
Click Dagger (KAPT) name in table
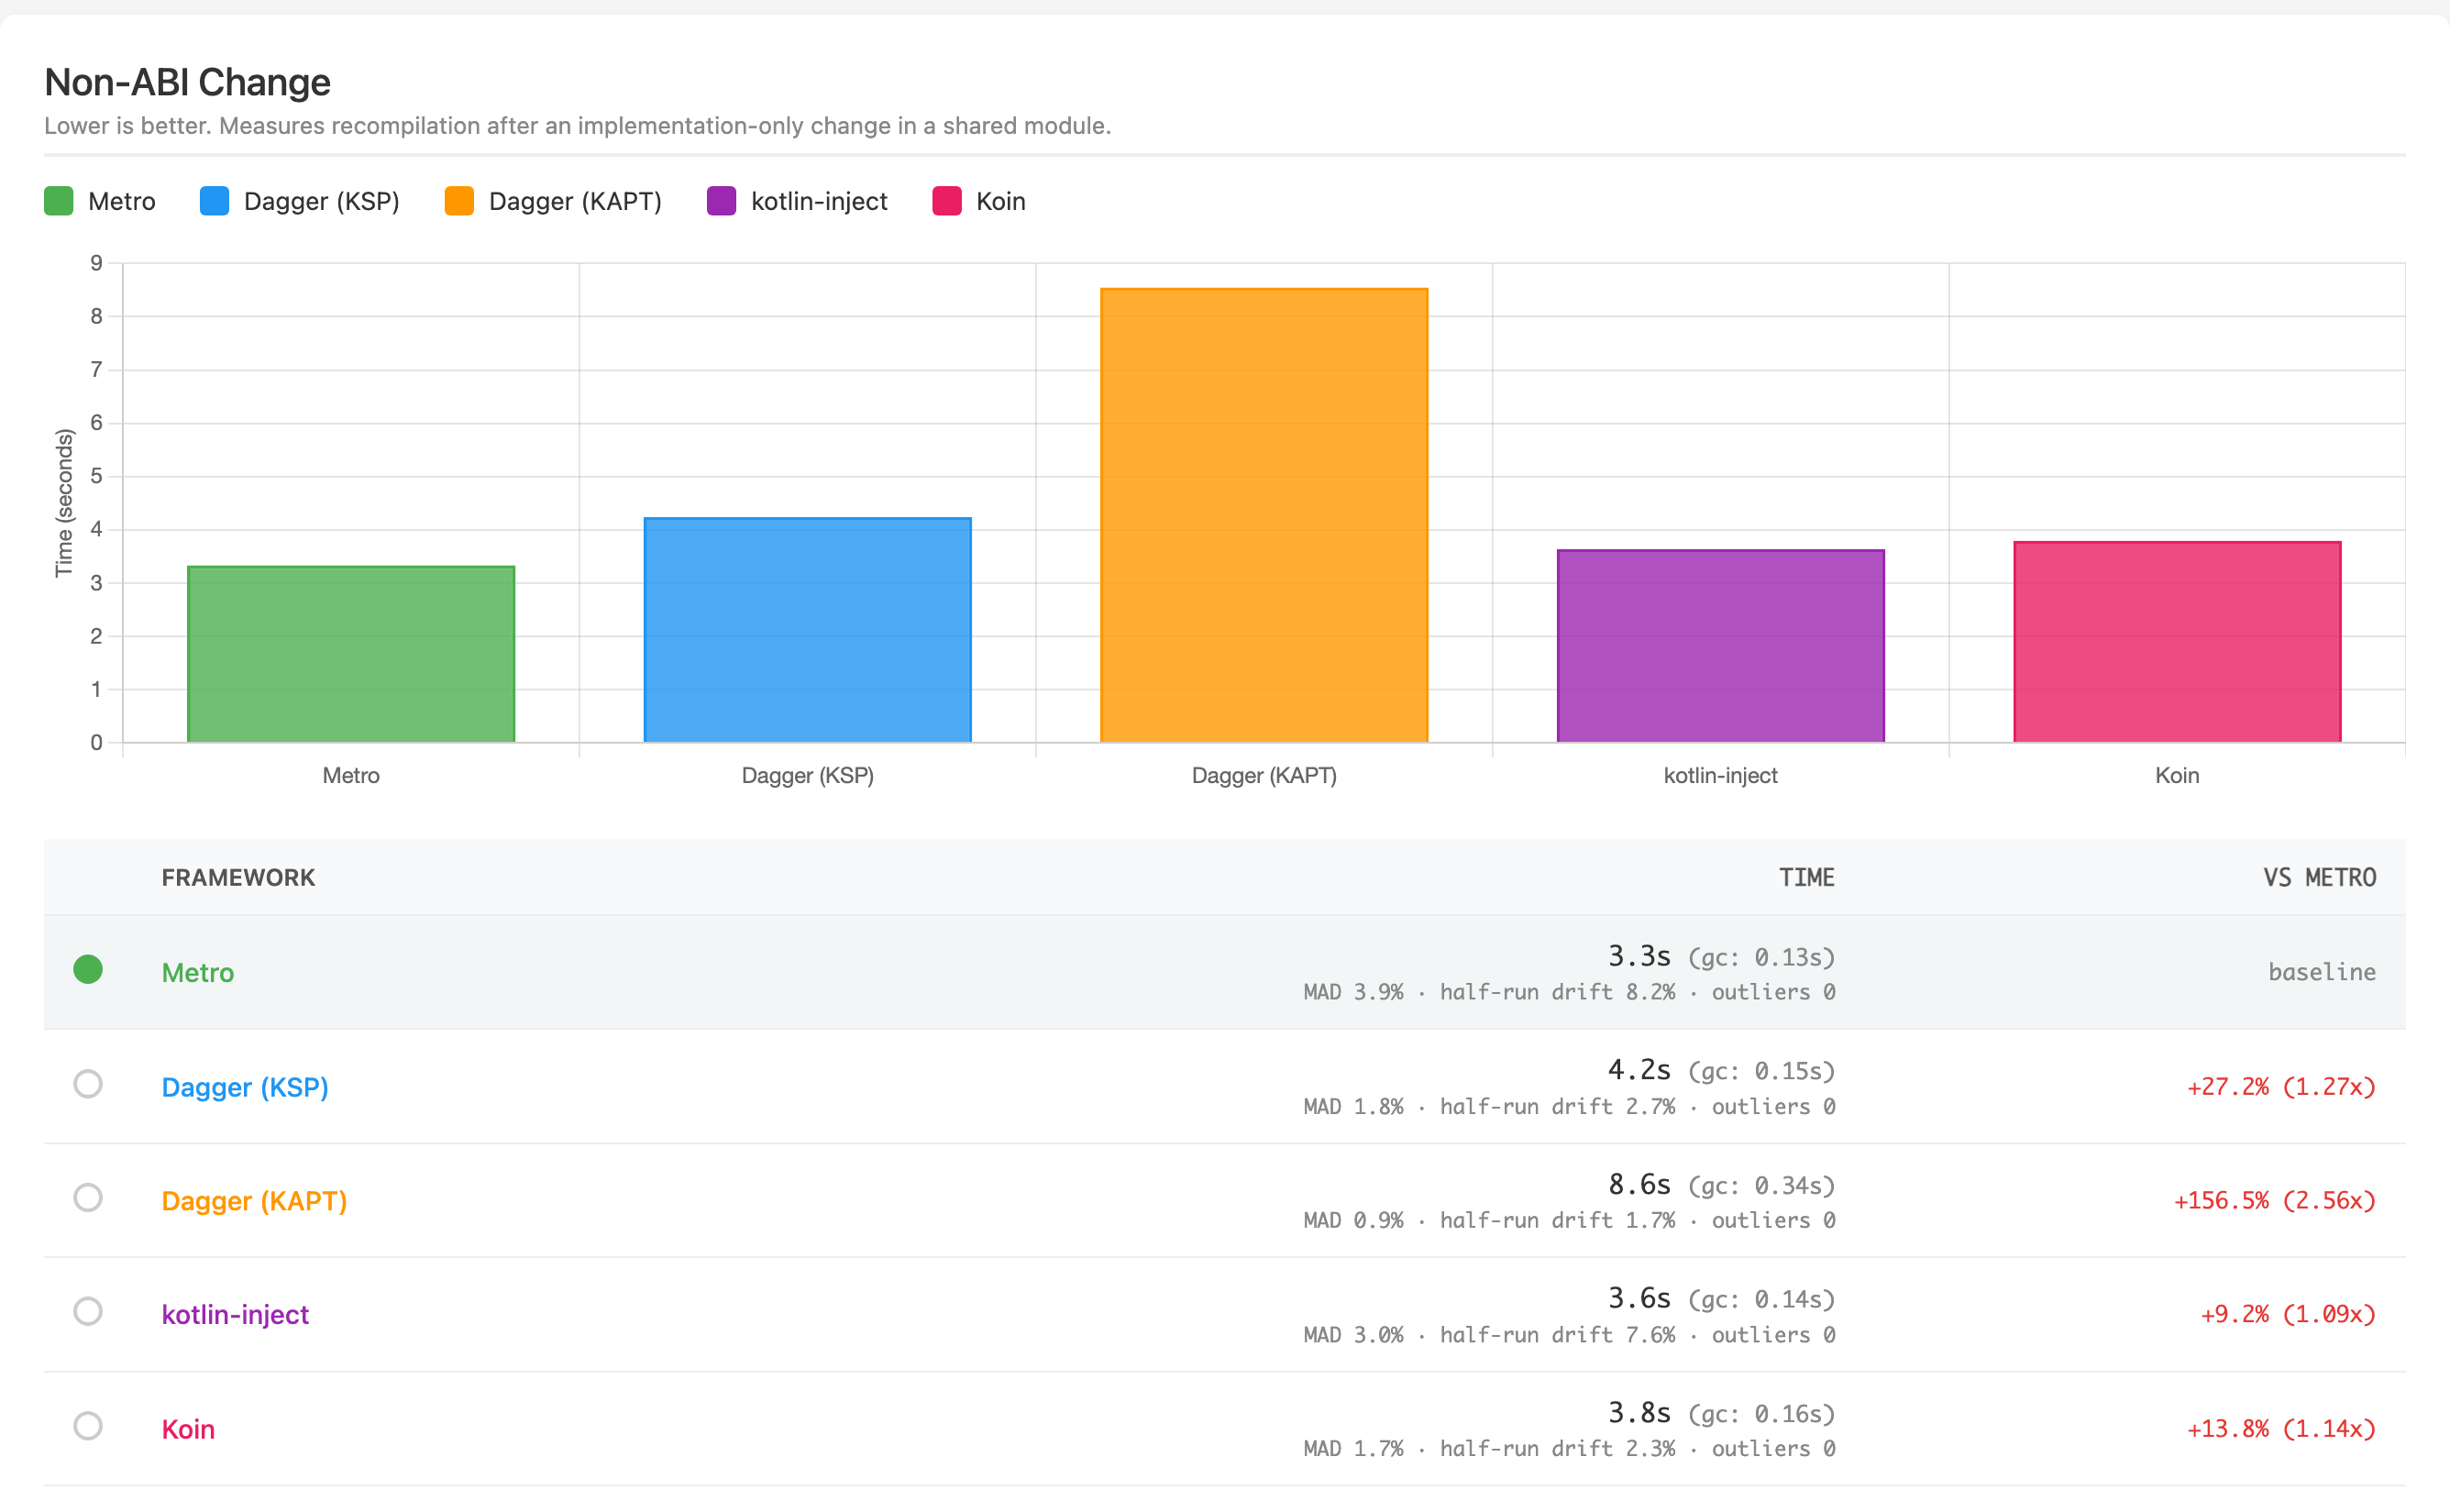254,1201
